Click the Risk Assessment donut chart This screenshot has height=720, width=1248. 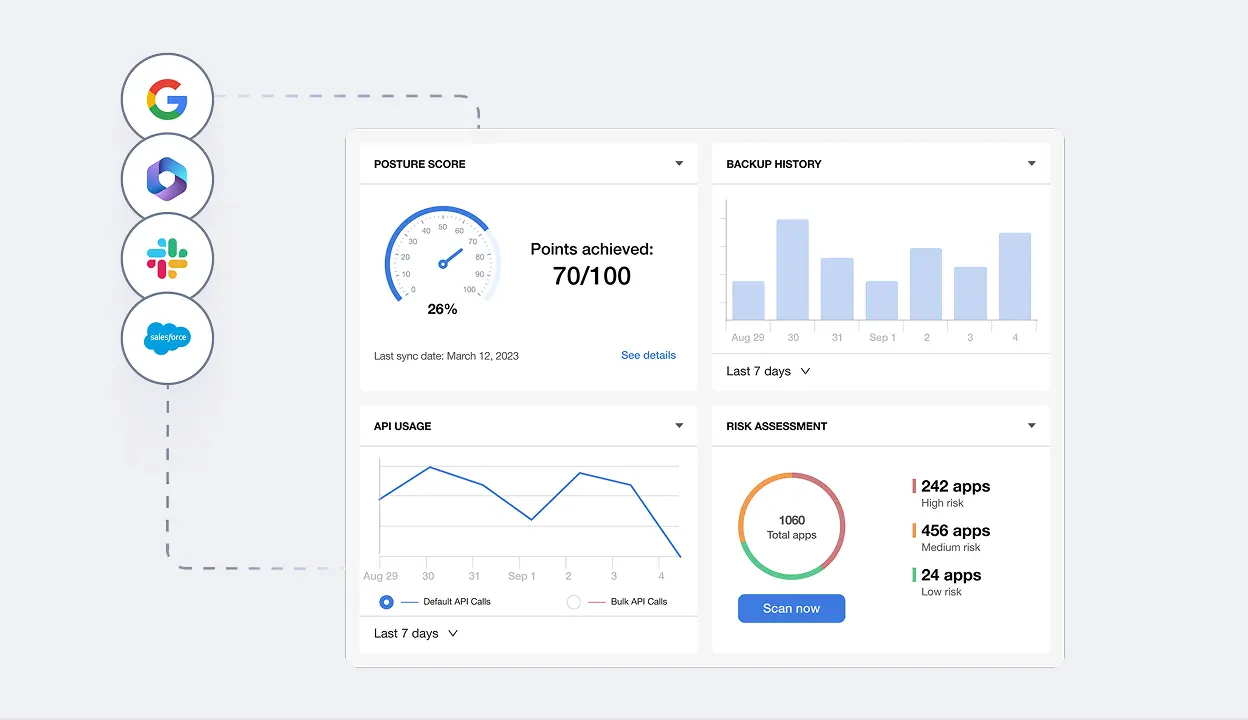(791, 525)
